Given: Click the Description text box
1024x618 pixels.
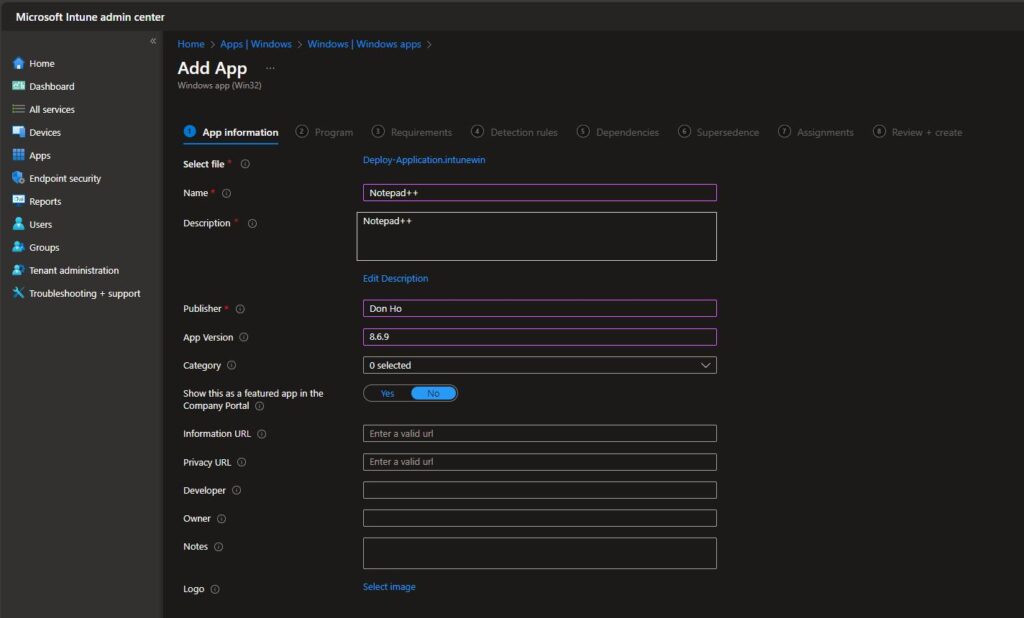Looking at the screenshot, I should point(536,236).
